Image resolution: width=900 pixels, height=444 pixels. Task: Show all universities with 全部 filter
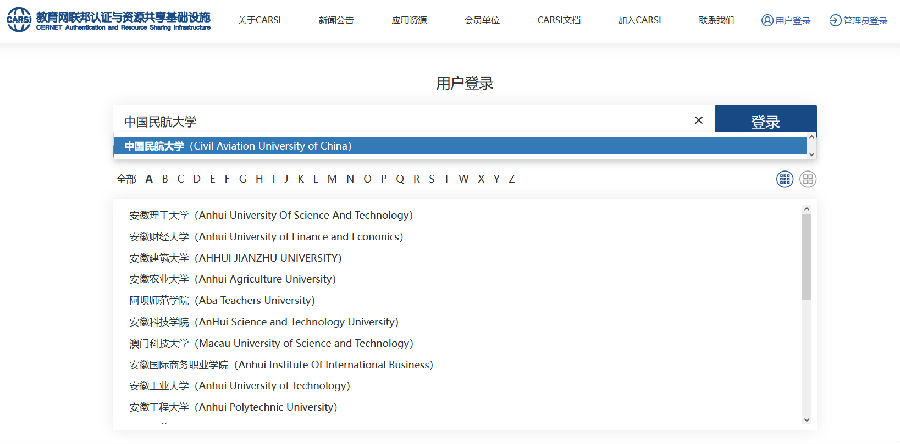(x=125, y=179)
